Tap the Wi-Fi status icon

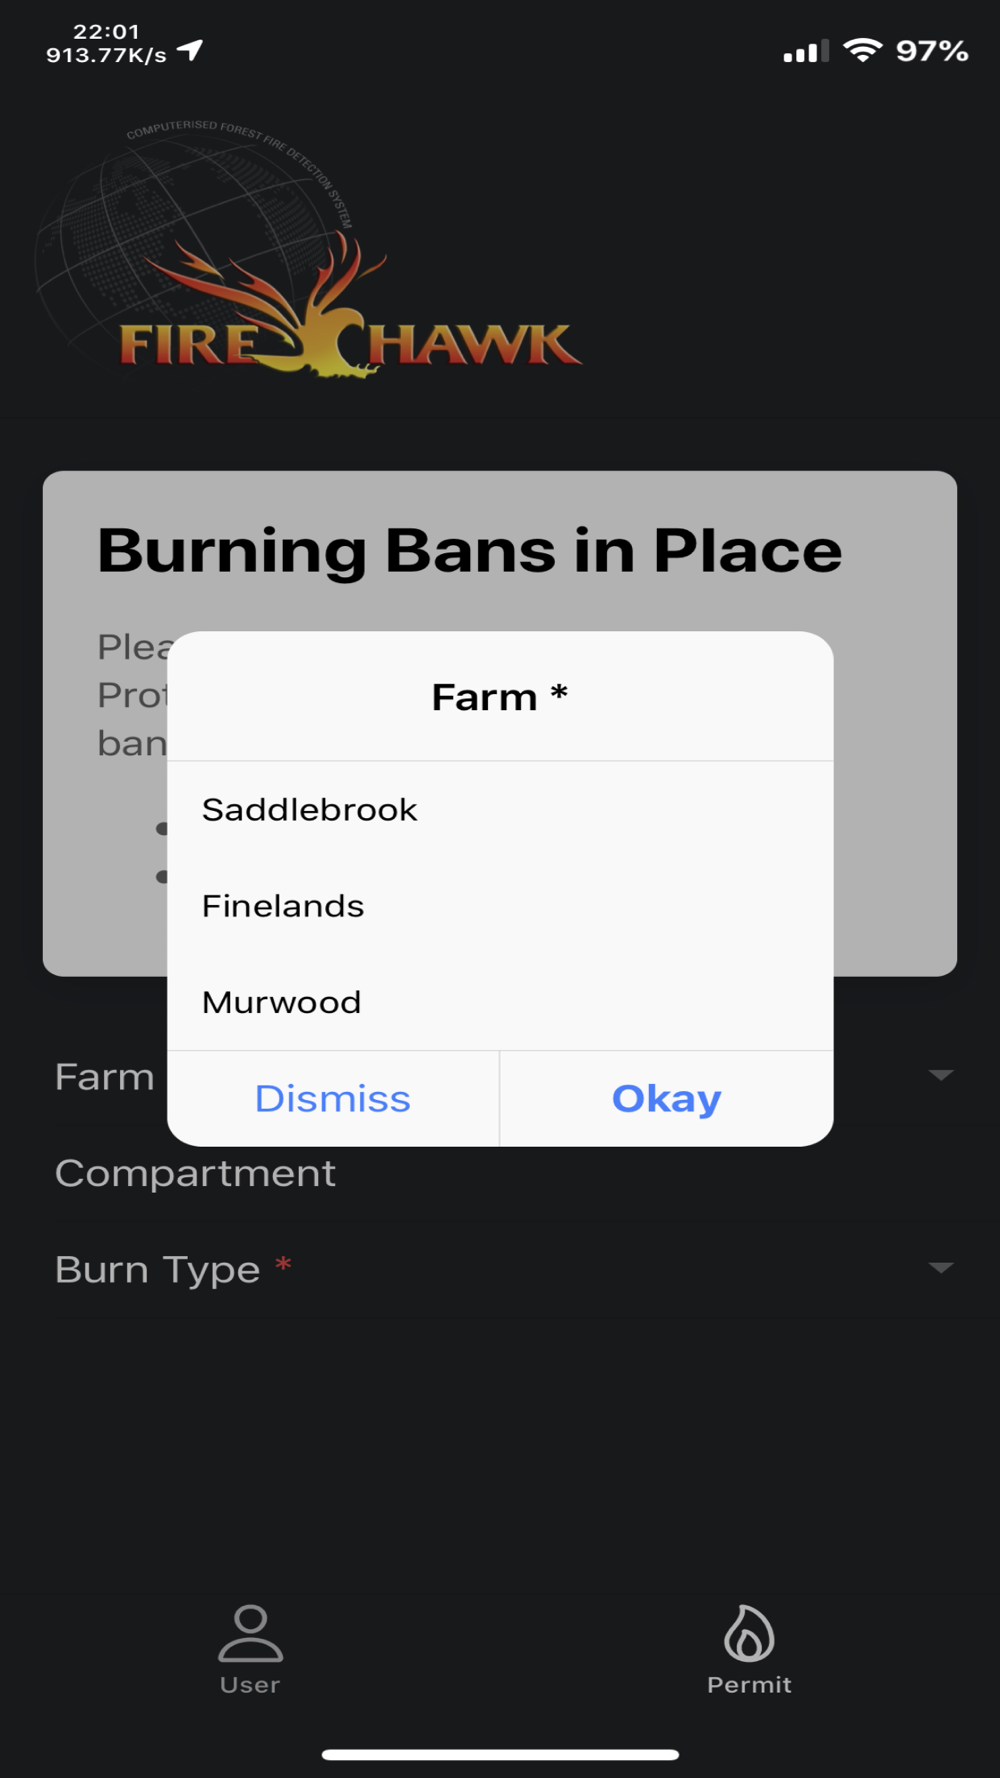point(862,50)
